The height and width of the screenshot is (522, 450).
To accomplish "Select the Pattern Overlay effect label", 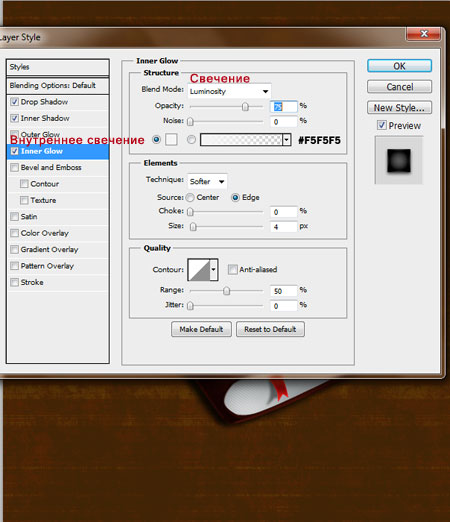I will pyautogui.click(x=47, y=266).
